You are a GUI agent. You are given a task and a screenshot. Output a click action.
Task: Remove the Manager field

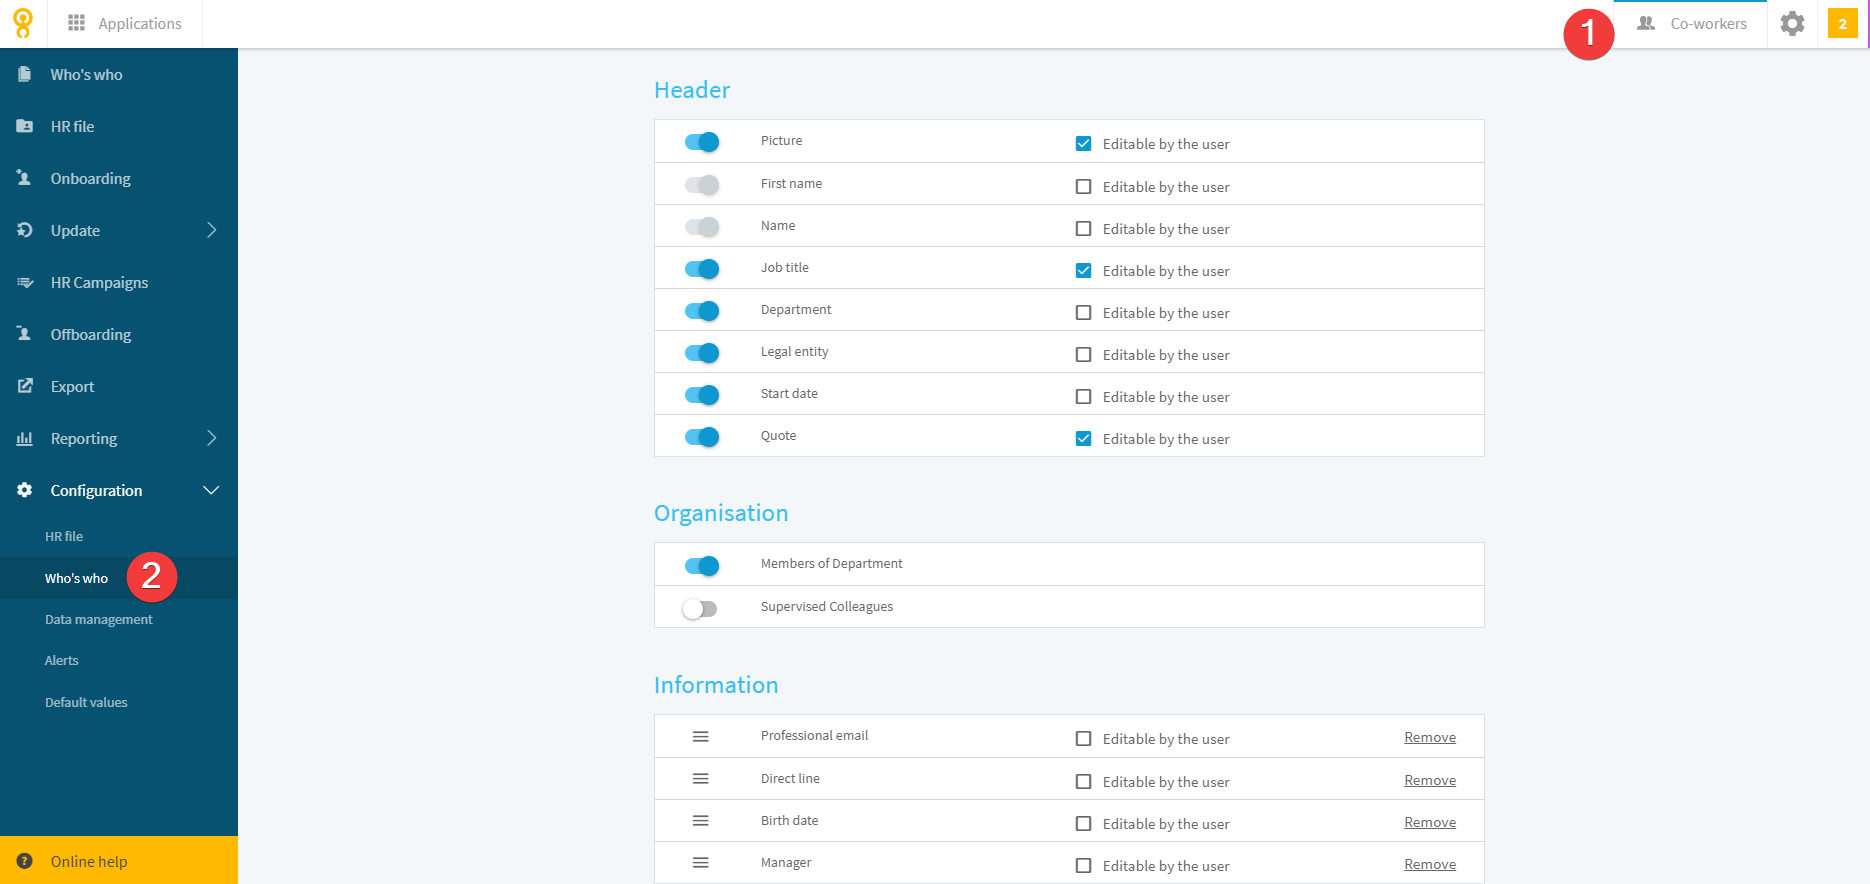click(1430, 864)
